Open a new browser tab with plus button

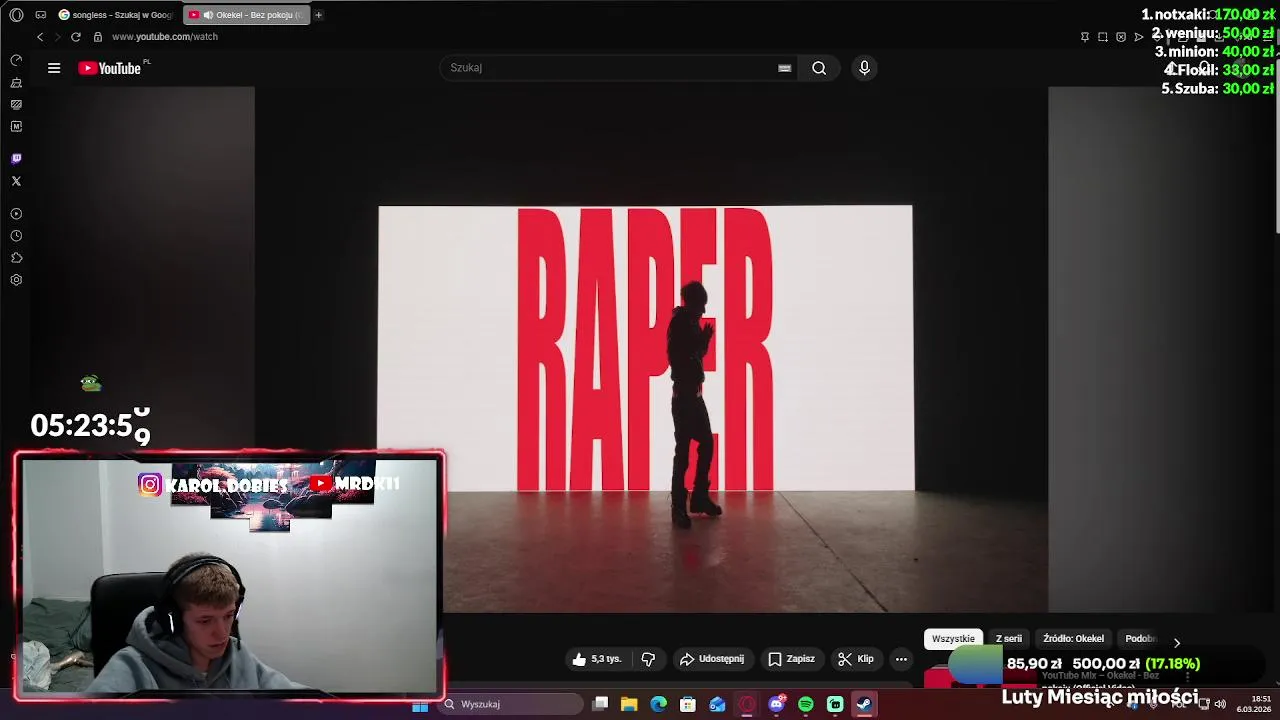(319, 15)
